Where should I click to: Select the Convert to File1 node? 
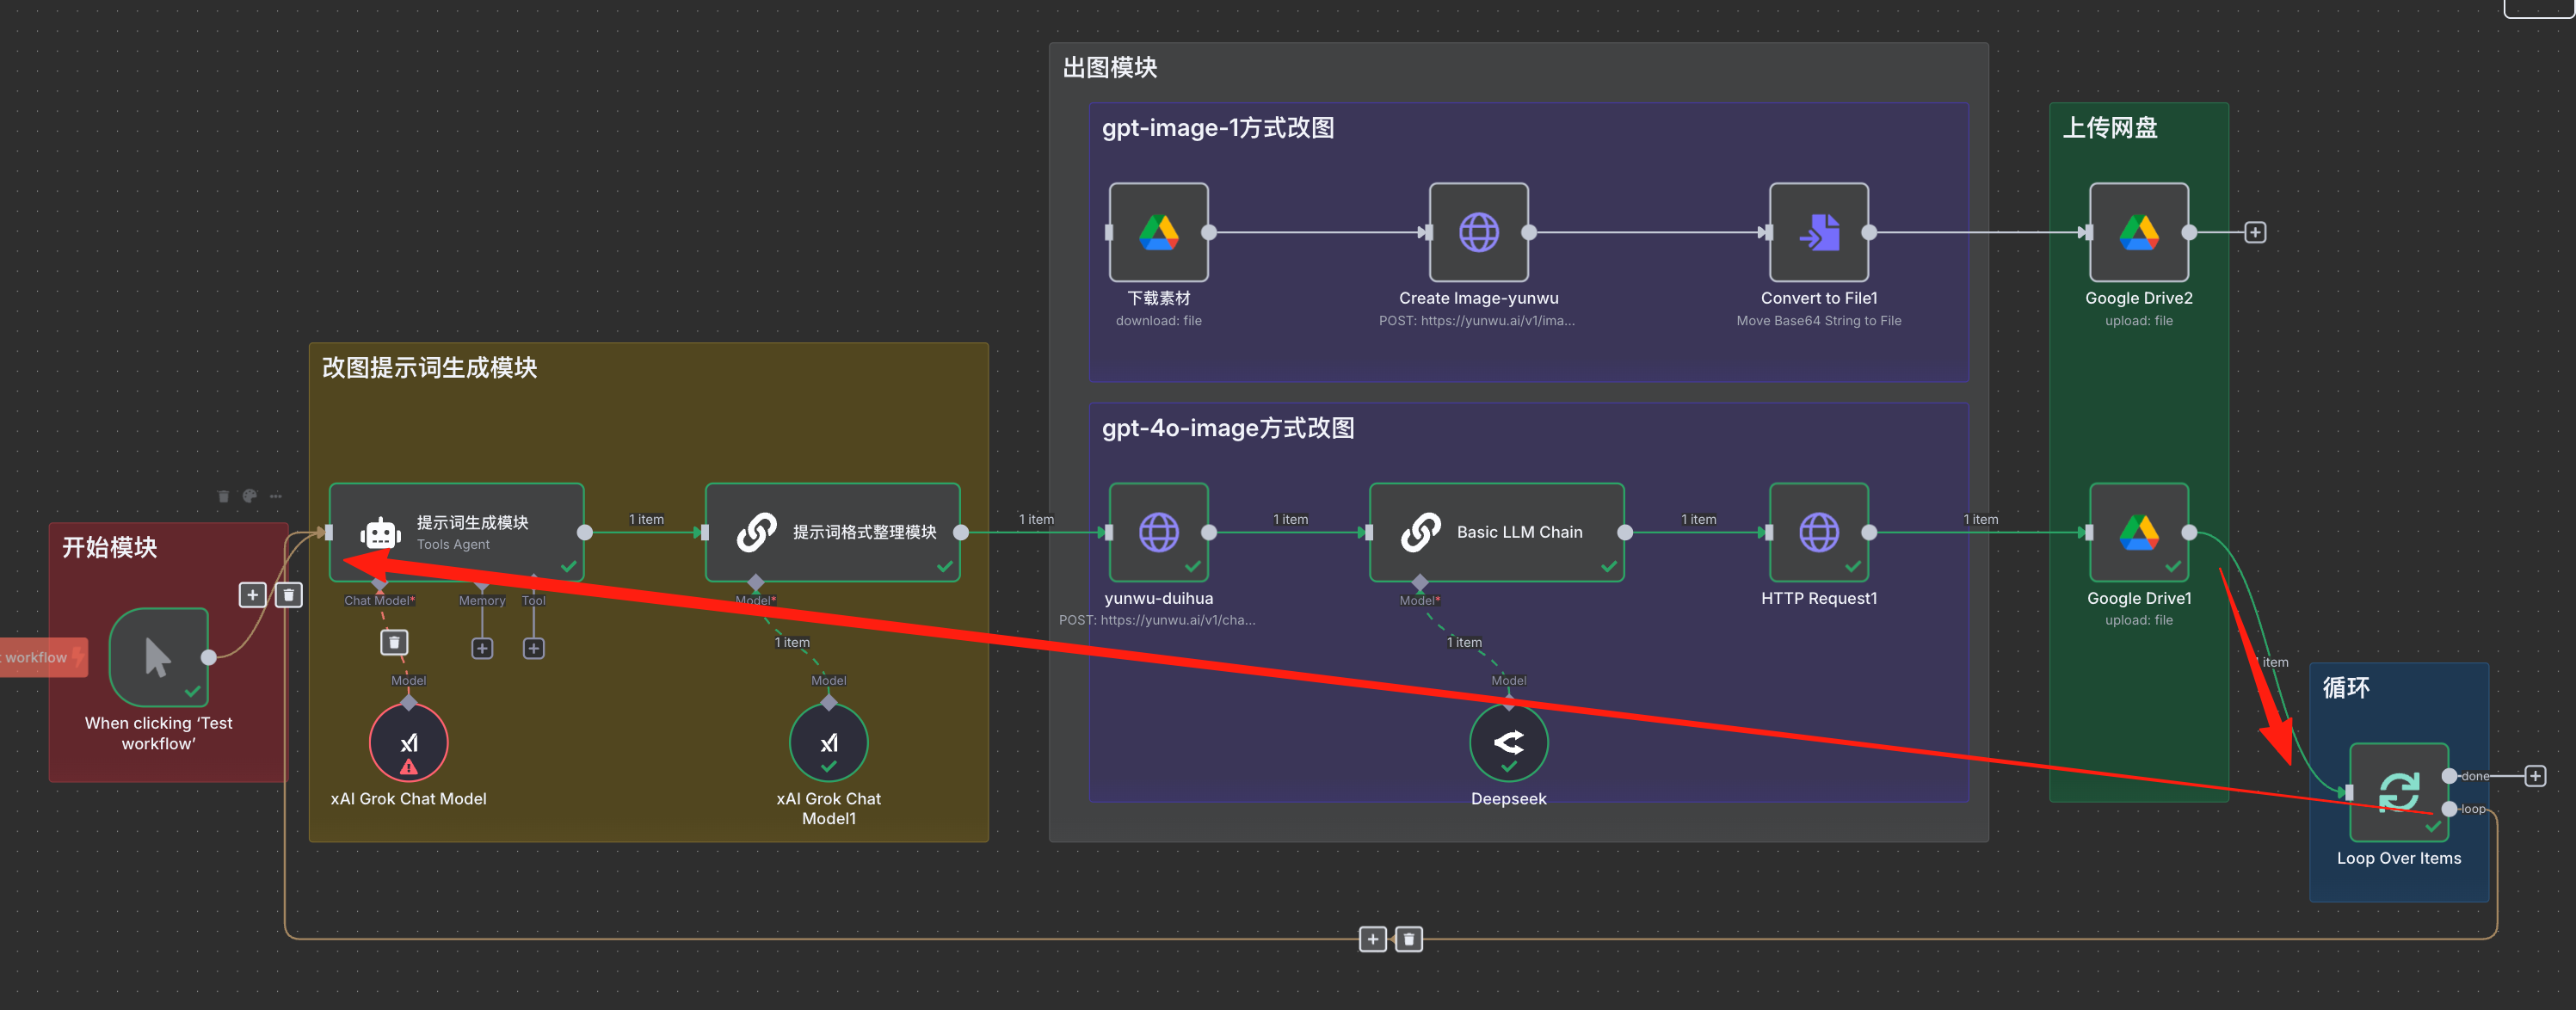click(x=1818, y=232)
